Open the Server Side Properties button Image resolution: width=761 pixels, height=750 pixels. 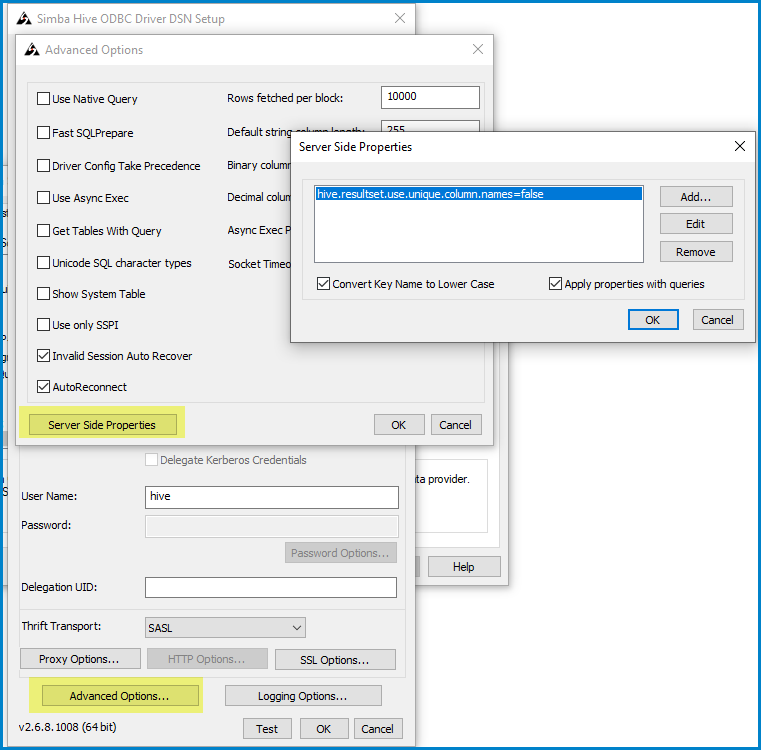pos(102,425)
